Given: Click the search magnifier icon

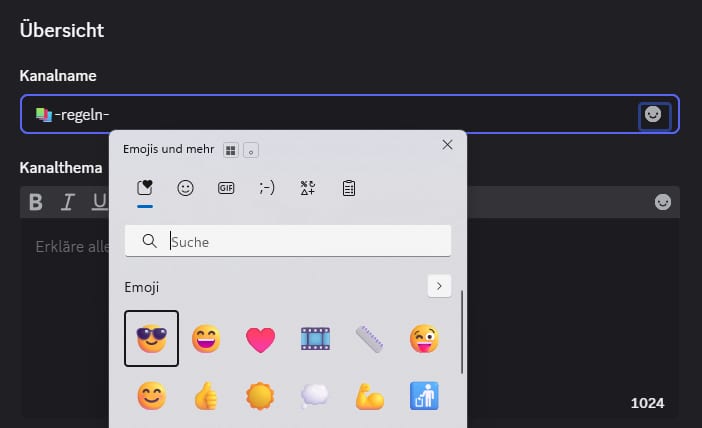Looking at the screenshot, I should point(149,241).
